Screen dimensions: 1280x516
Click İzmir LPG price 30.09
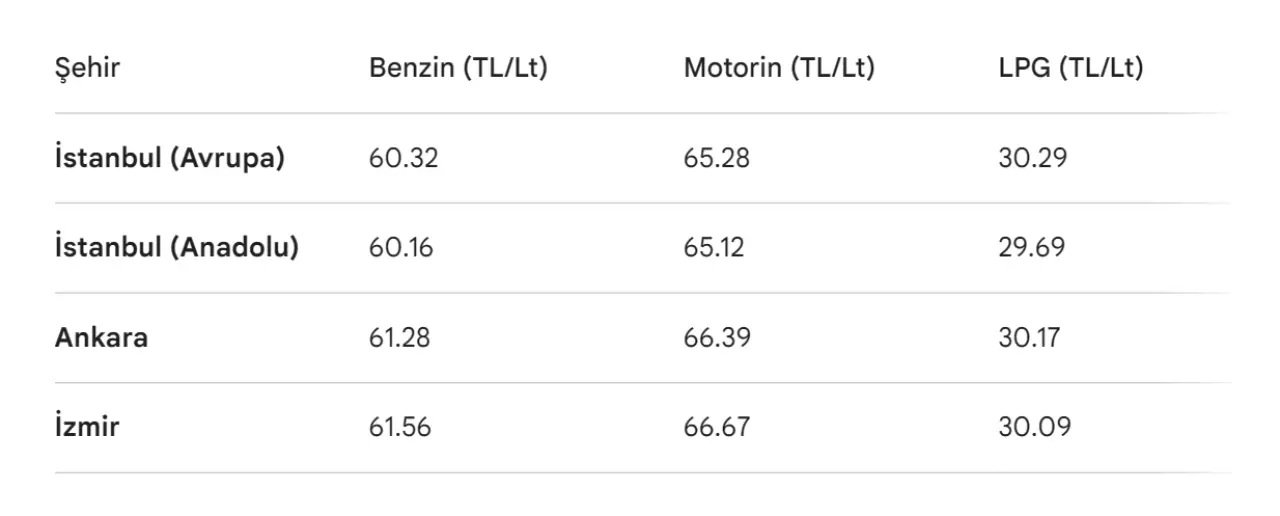(1034, 428)
